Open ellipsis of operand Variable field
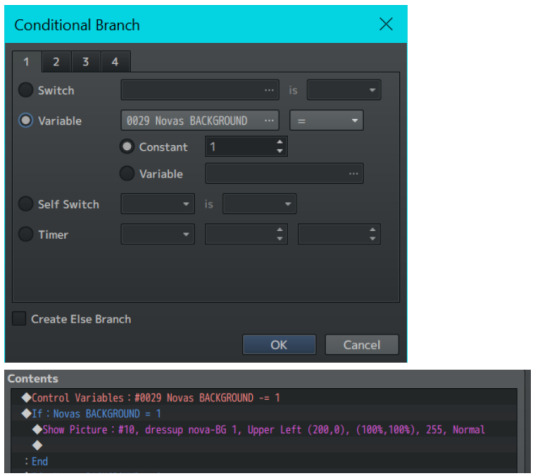This screenshot has width=540, height=476. [x=354, y=174]
